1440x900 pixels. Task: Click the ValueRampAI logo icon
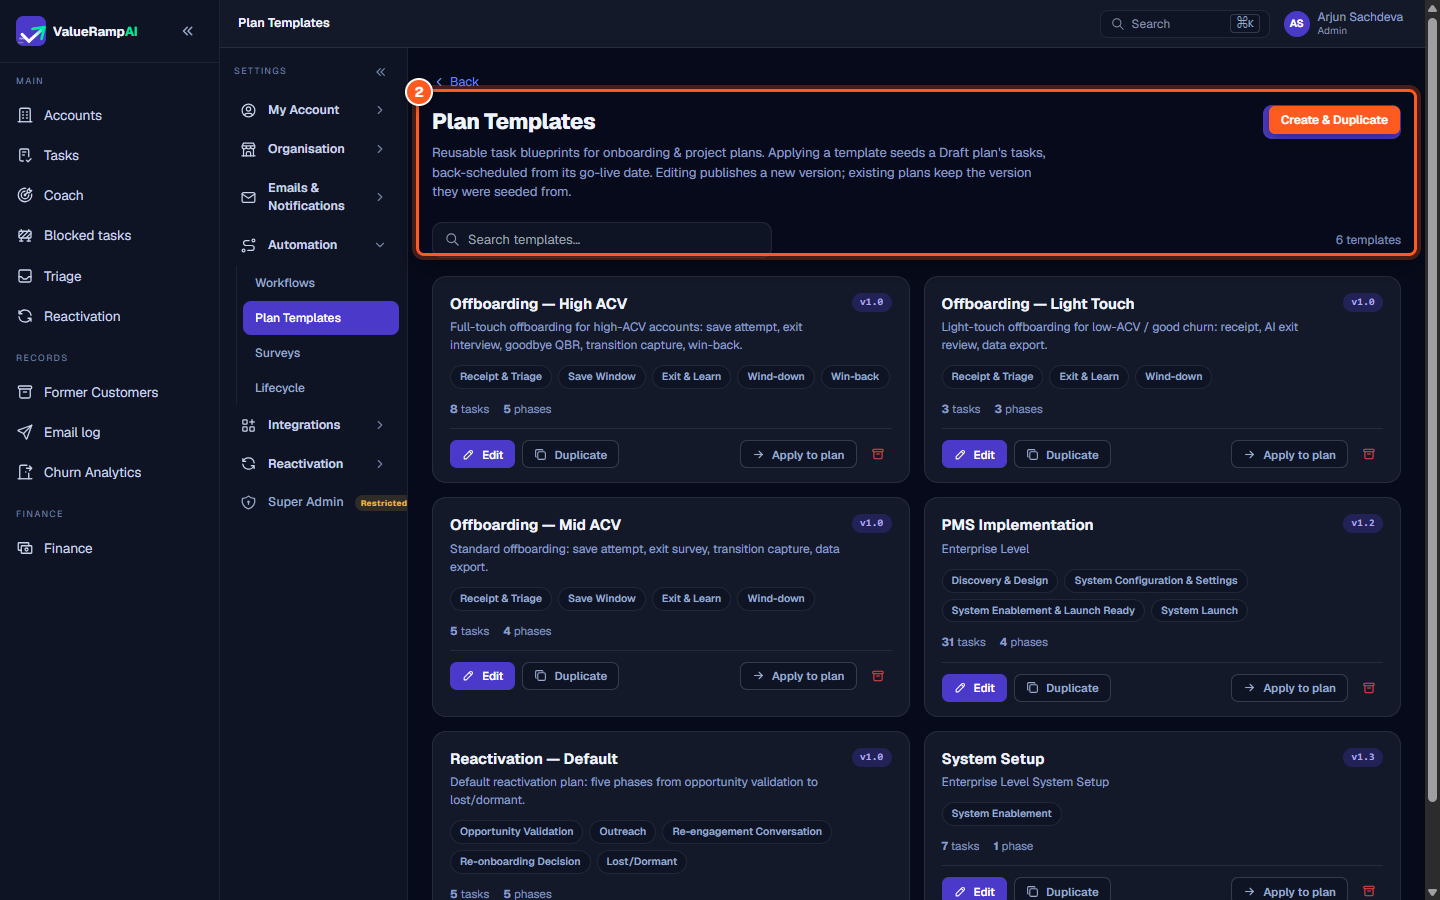(31, 31)
